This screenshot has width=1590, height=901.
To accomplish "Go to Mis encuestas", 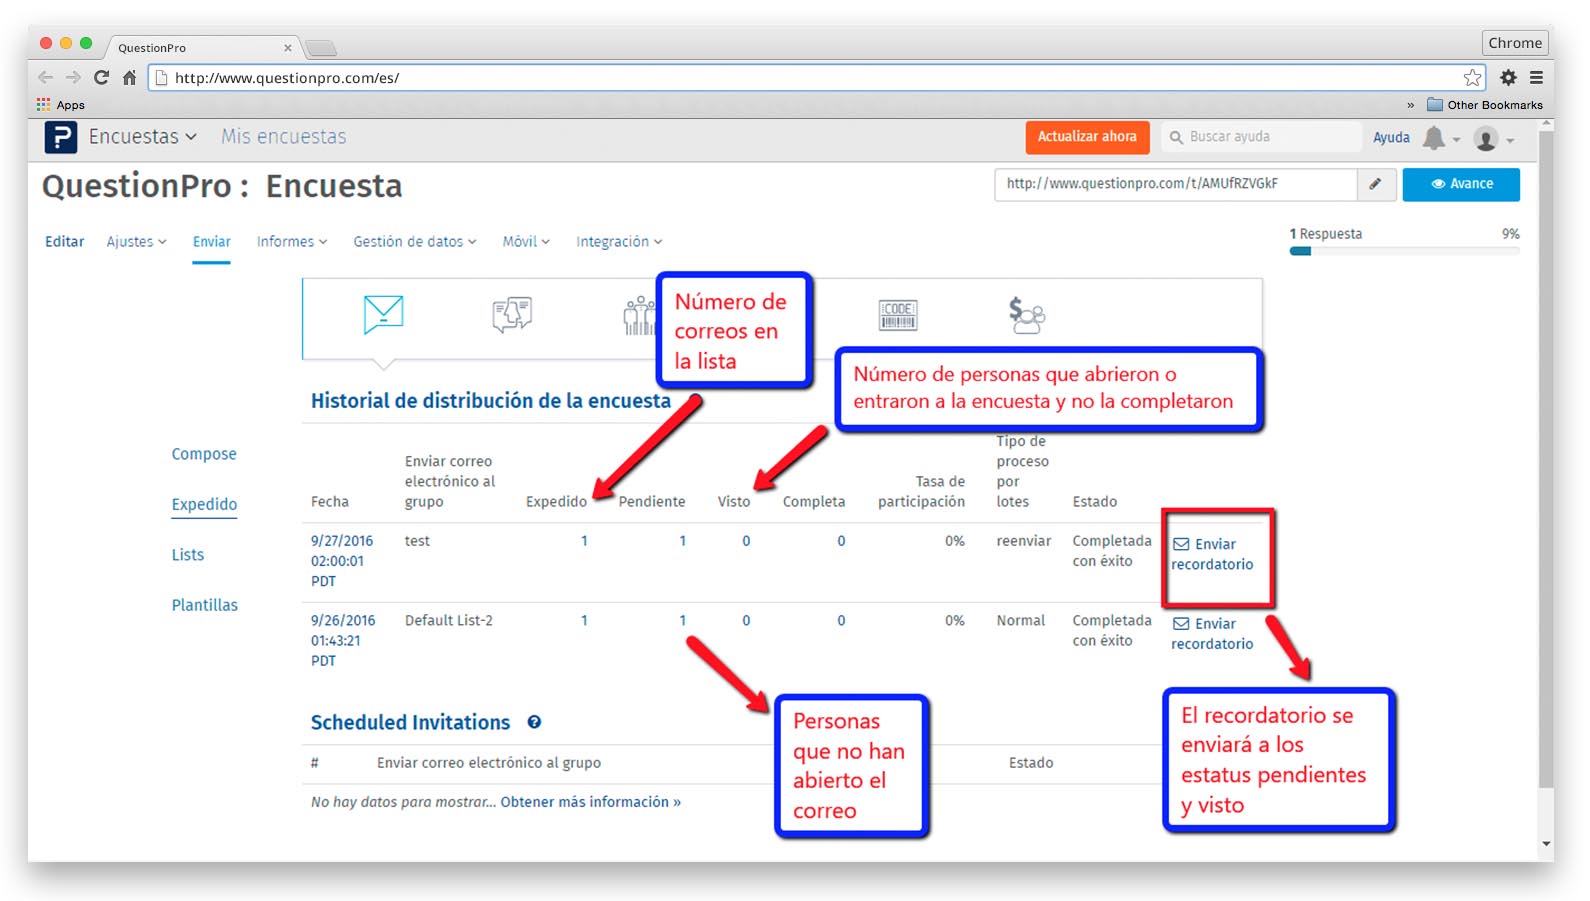I will point(284,137).
